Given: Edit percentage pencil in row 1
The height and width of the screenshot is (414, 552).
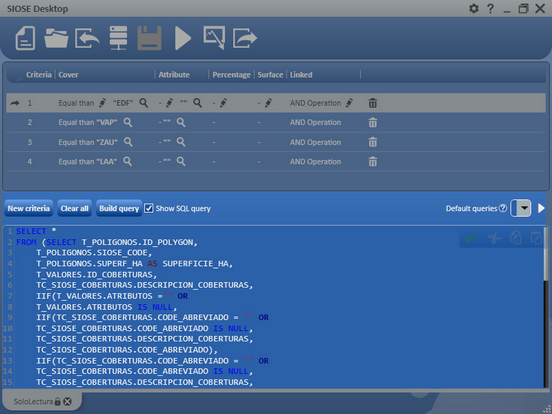Looking at the screenshot, I should click(223, 103).
